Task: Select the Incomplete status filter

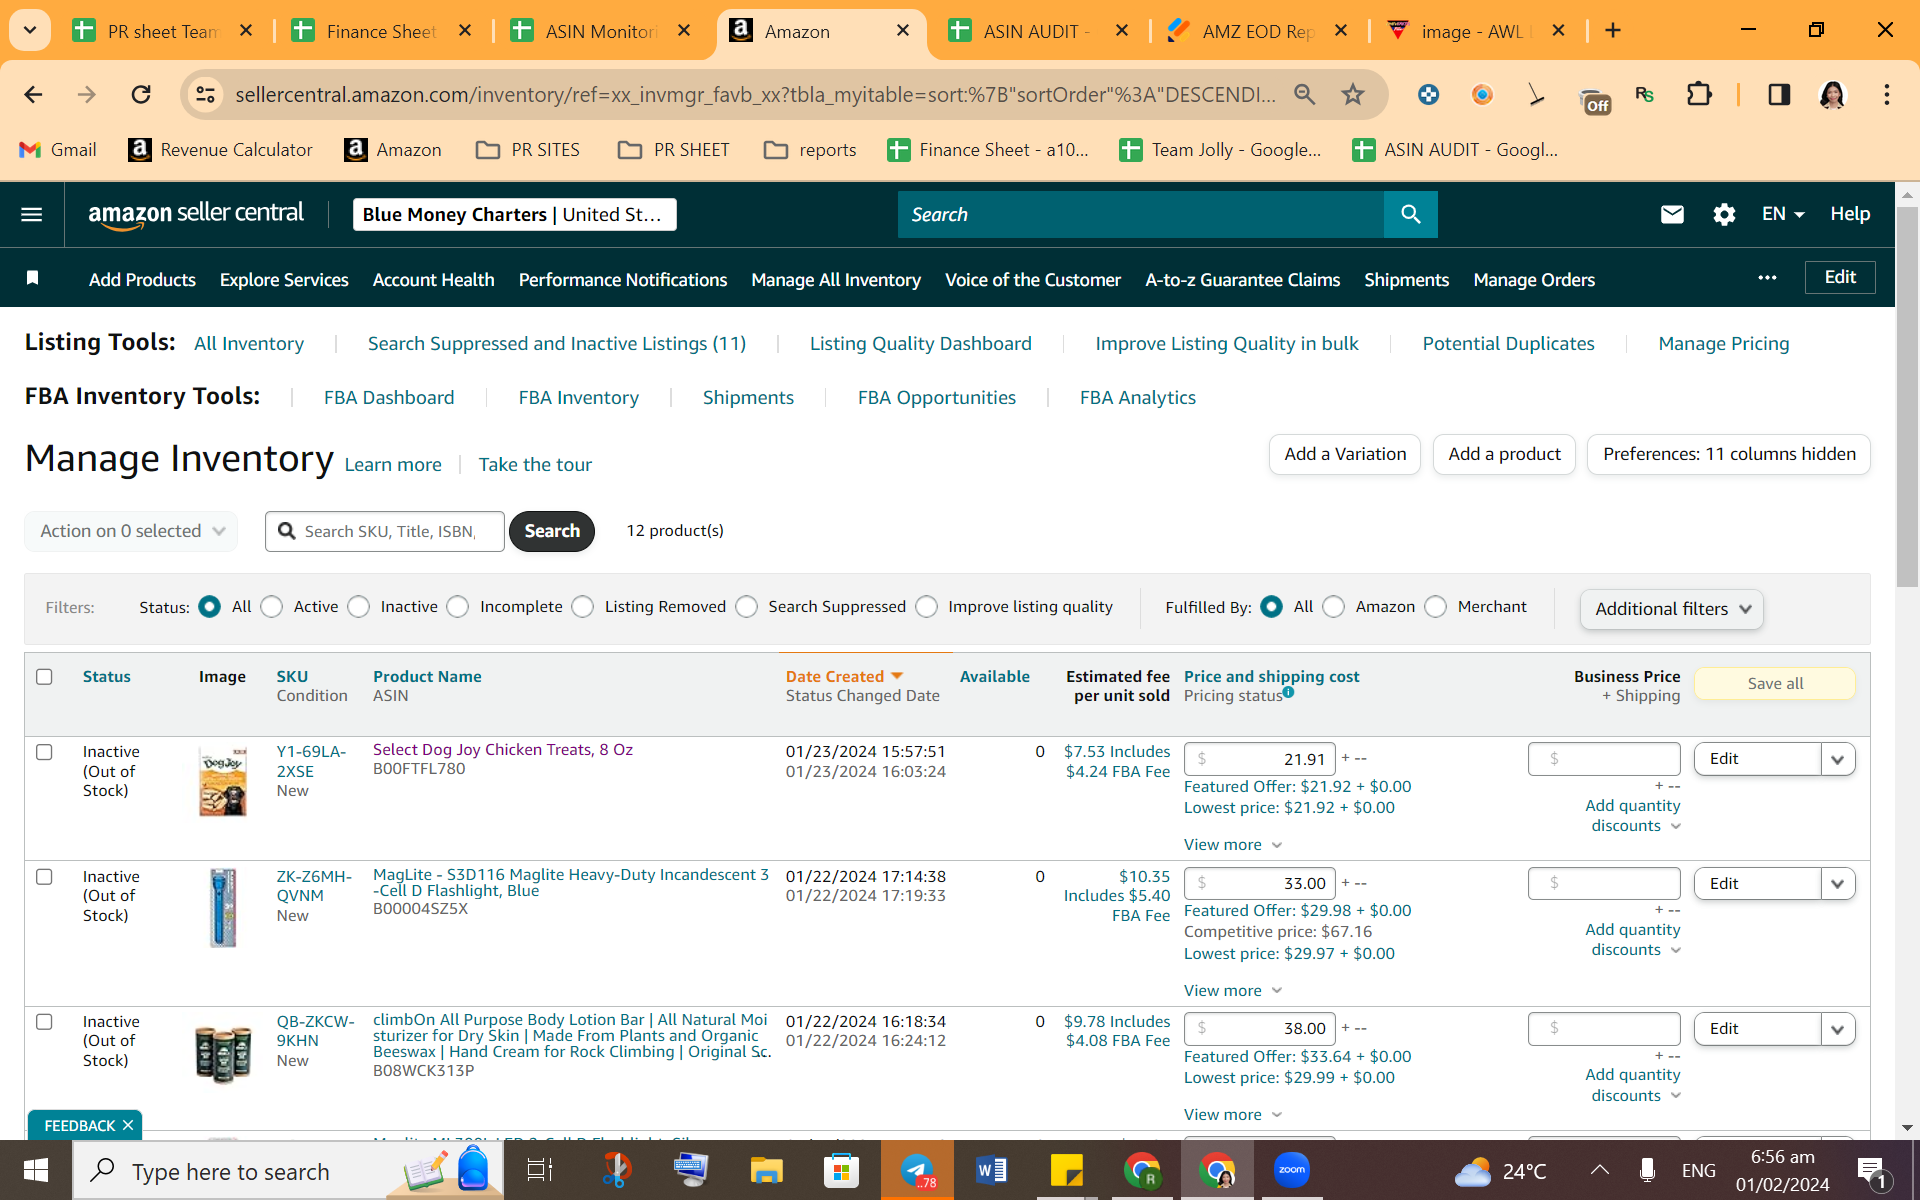Action: coord(458,607)
